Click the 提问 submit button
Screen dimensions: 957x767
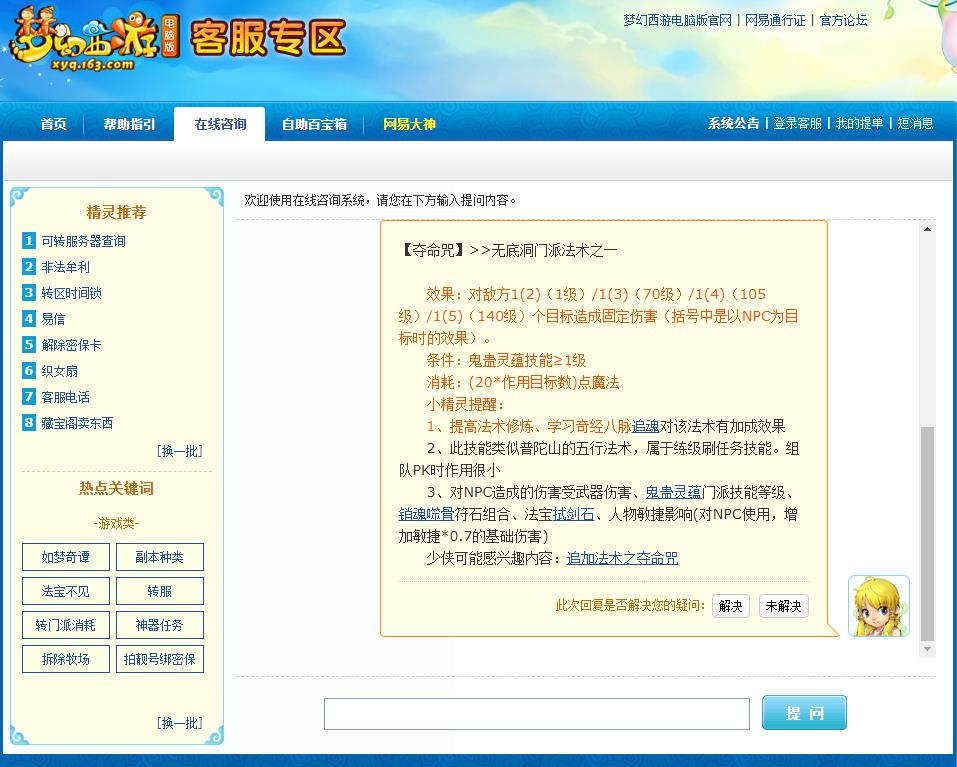804,713
